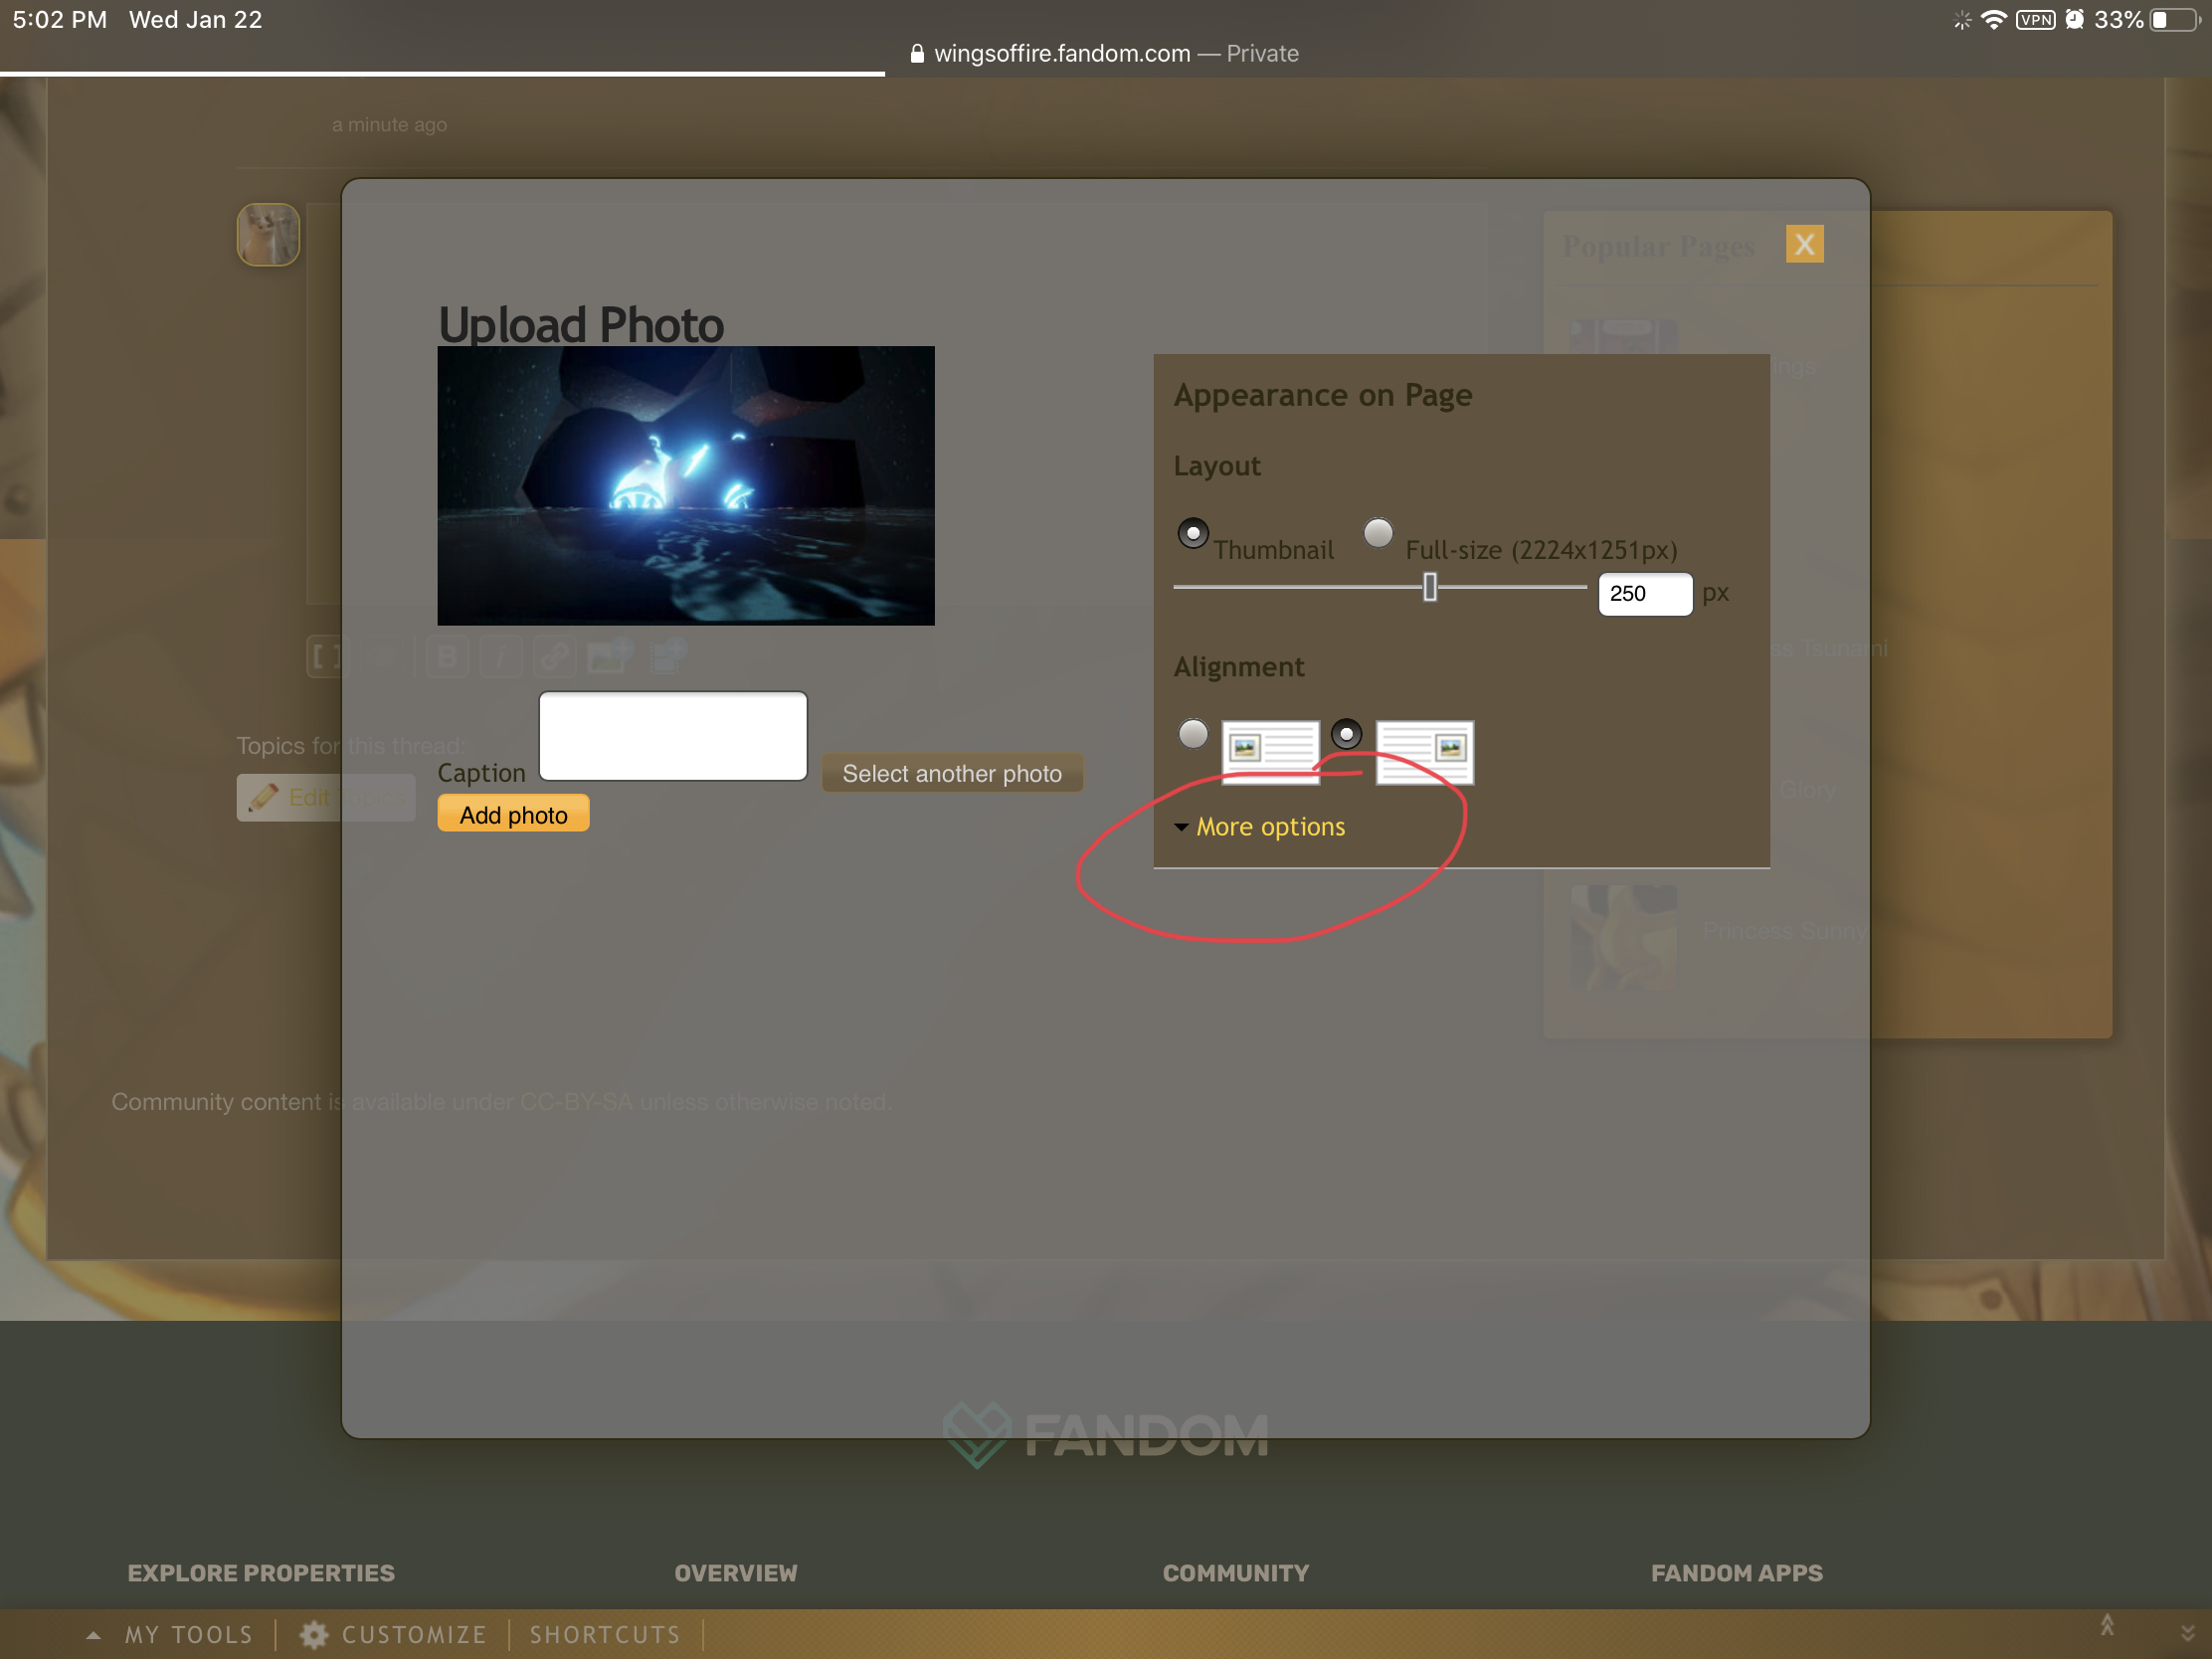
Task: Click the collapse toolbar chevron icon
Action: [x=2187, y=1634]
